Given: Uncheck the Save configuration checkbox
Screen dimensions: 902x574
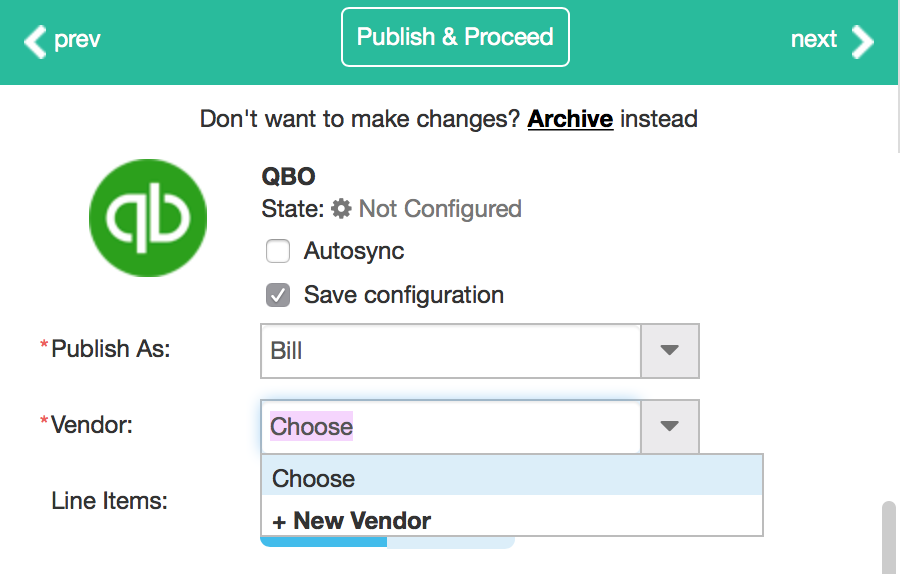Looking at the screenshot, I should click(278, 295).
